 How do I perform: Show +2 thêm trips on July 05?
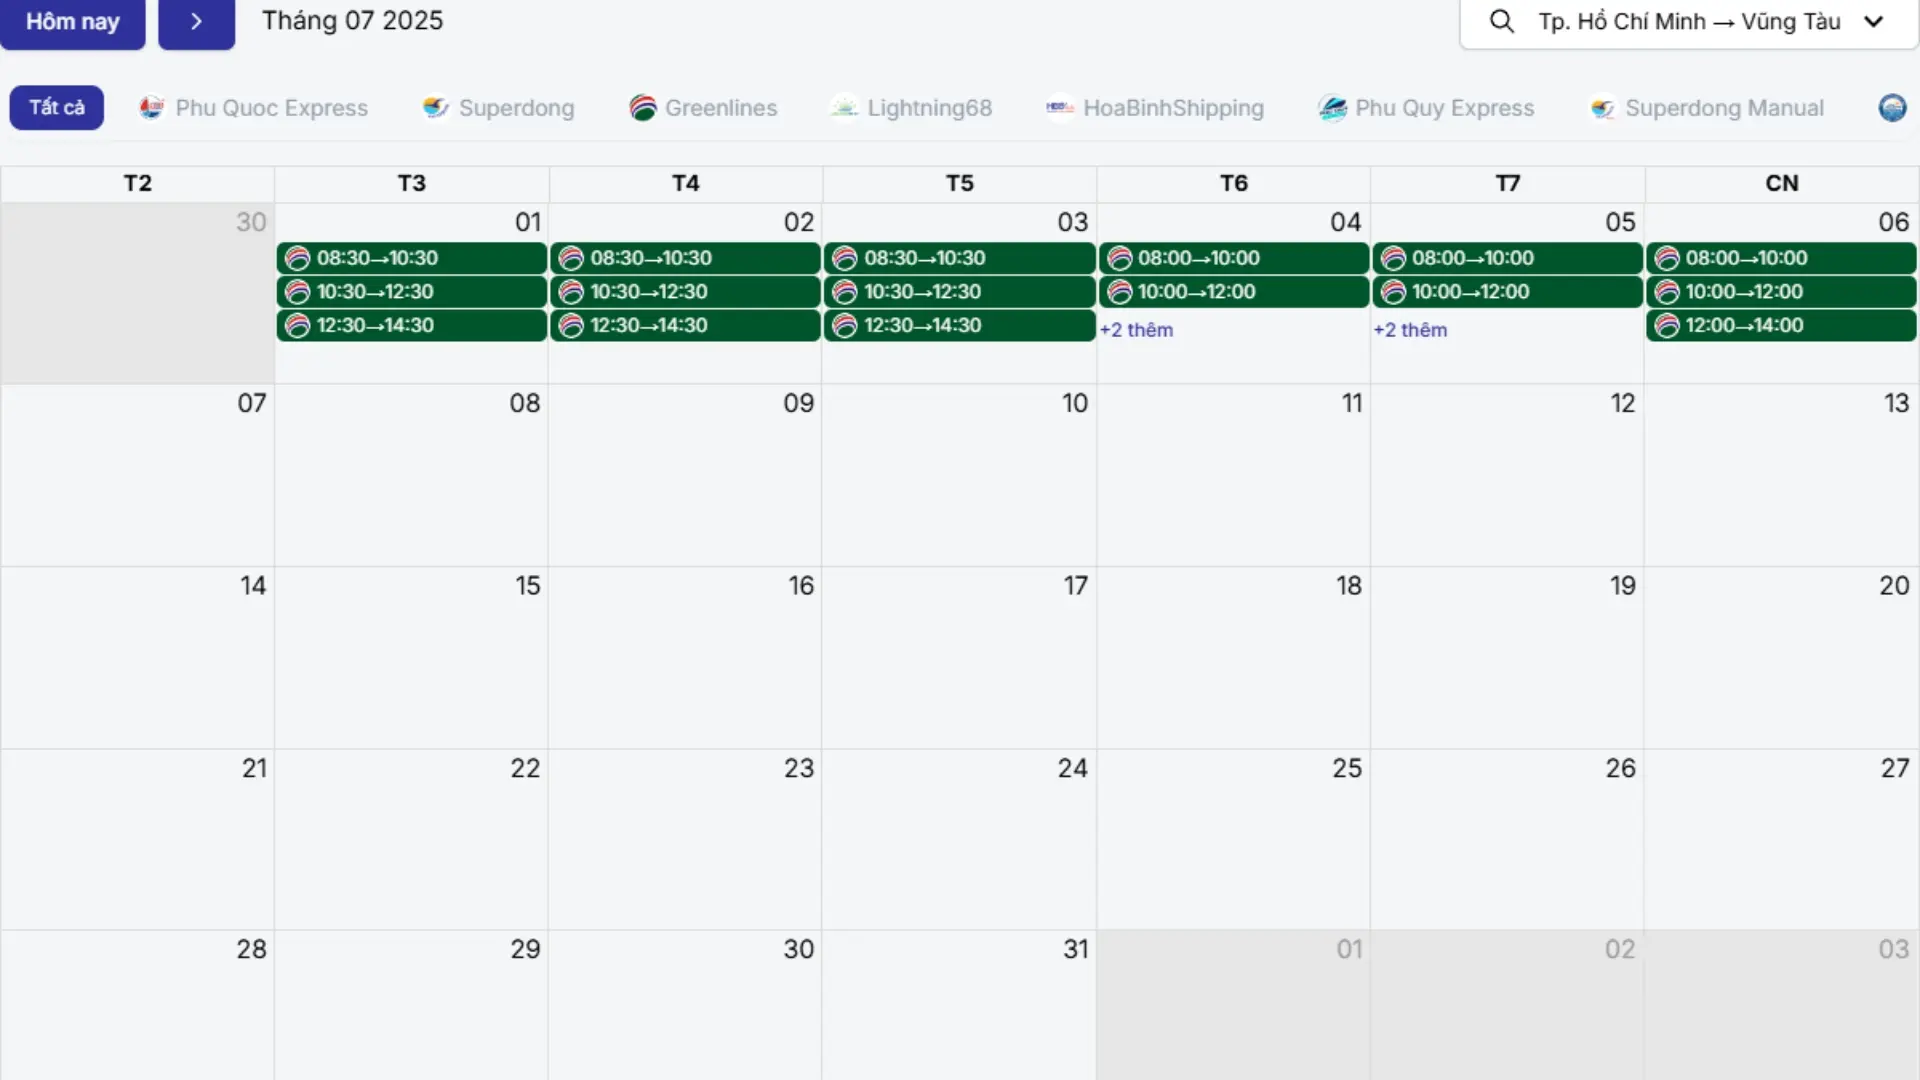coord(1410,330)
